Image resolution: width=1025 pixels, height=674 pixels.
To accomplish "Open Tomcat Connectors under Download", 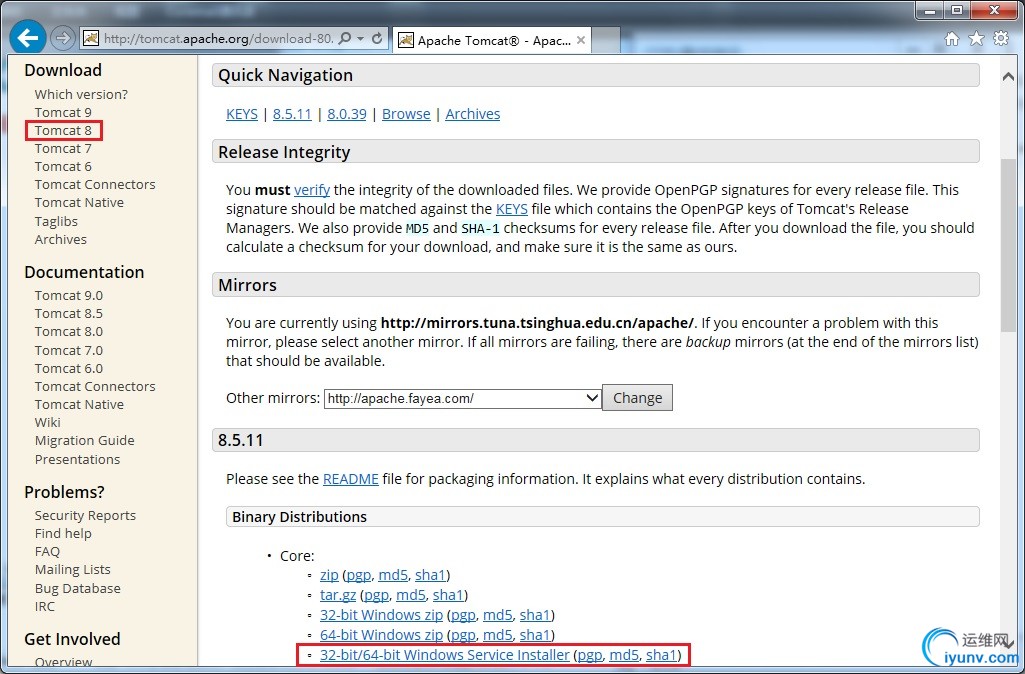I will click(95, 184).
